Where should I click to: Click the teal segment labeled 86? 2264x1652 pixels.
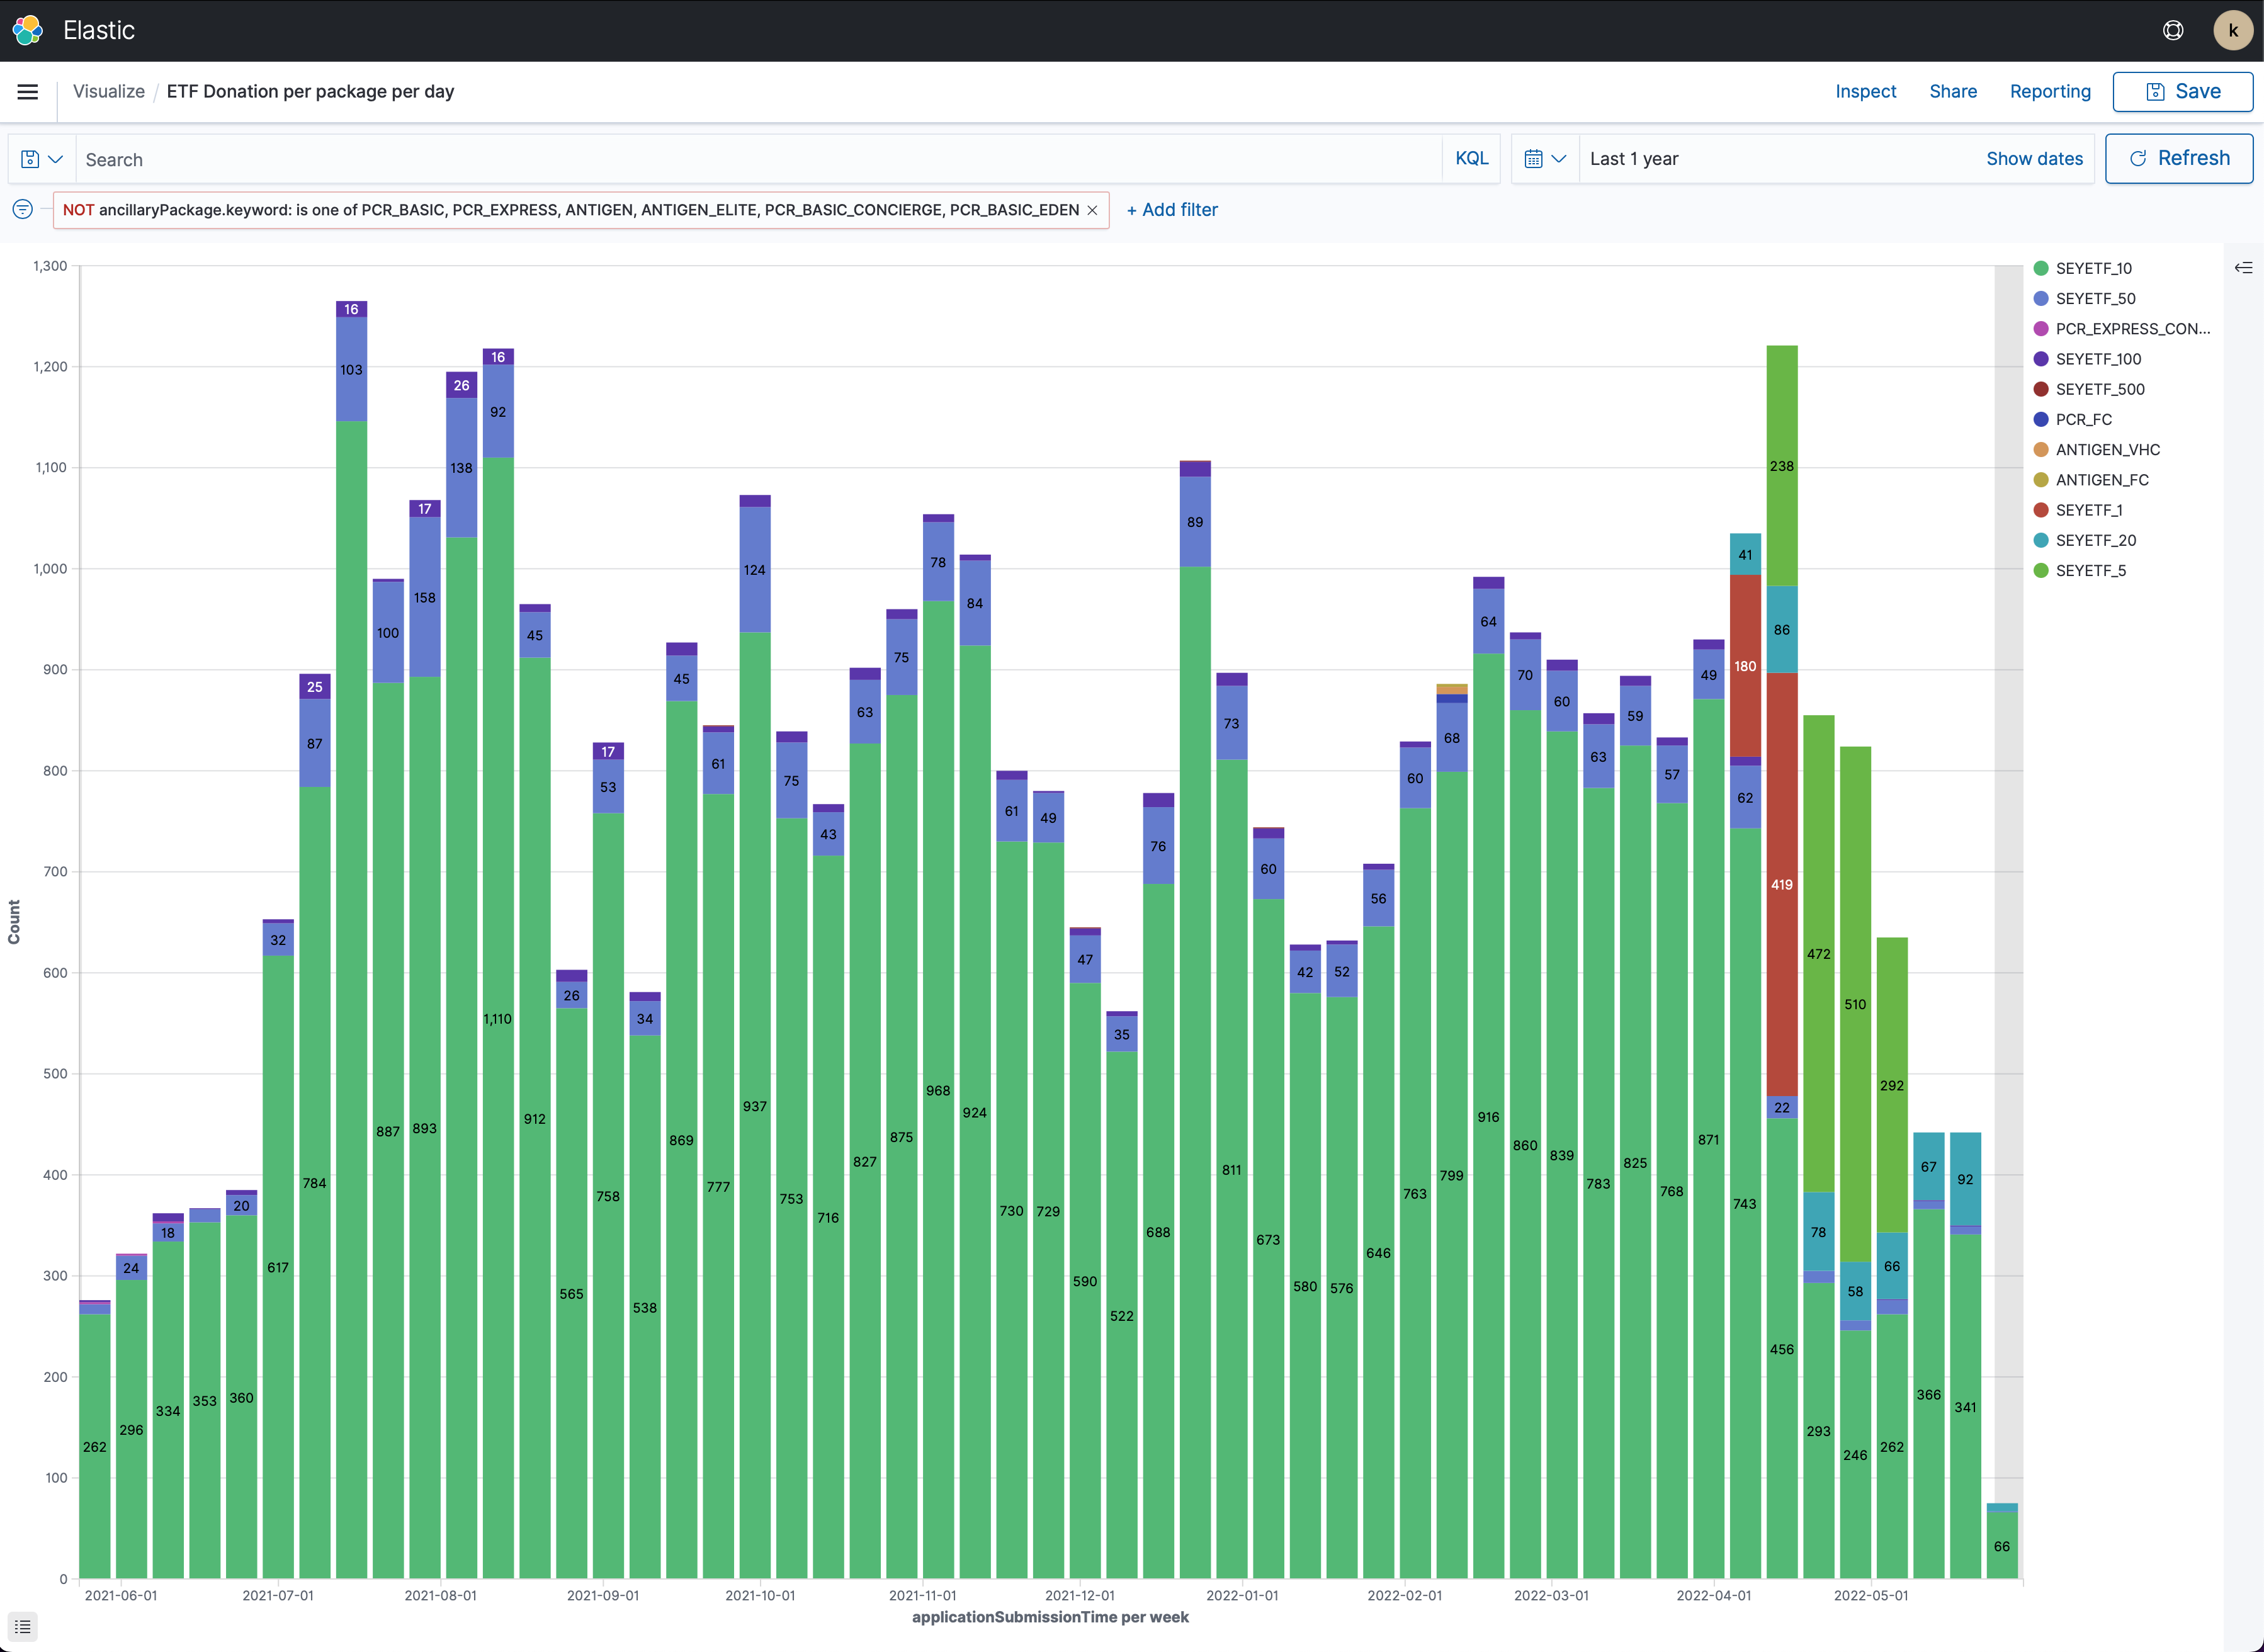pyautogui.click(x=1782, y=629)
